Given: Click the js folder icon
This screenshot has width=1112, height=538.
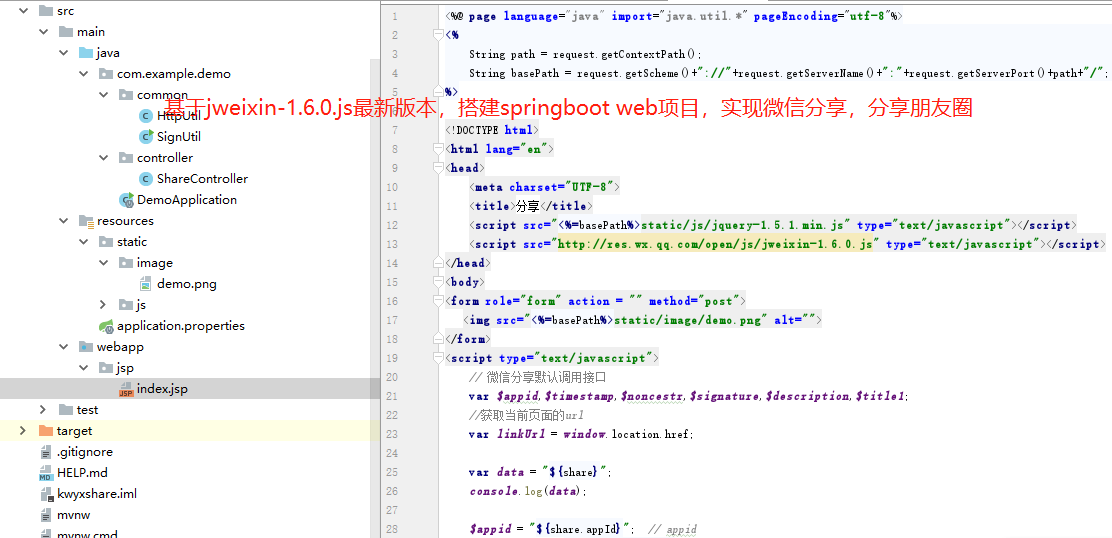Looking at the screenshot, I should point(126,305).
